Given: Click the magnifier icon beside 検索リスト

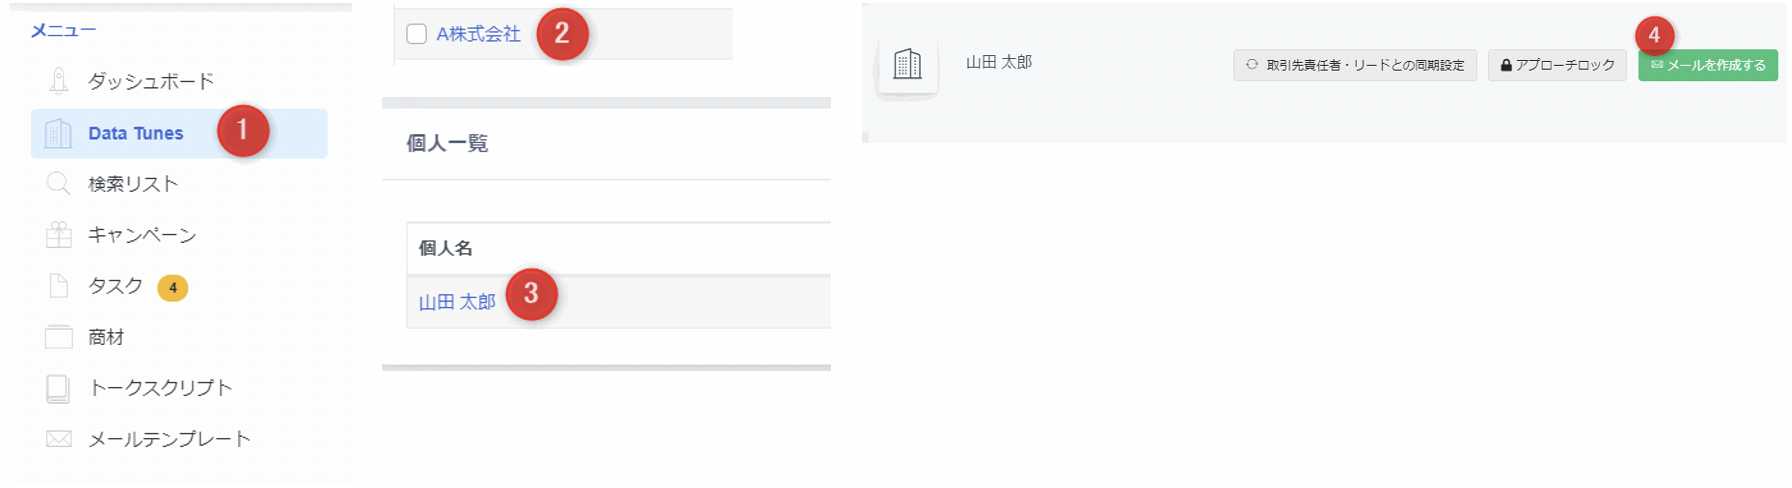Looking at the screenshot, I should (59, 184).
